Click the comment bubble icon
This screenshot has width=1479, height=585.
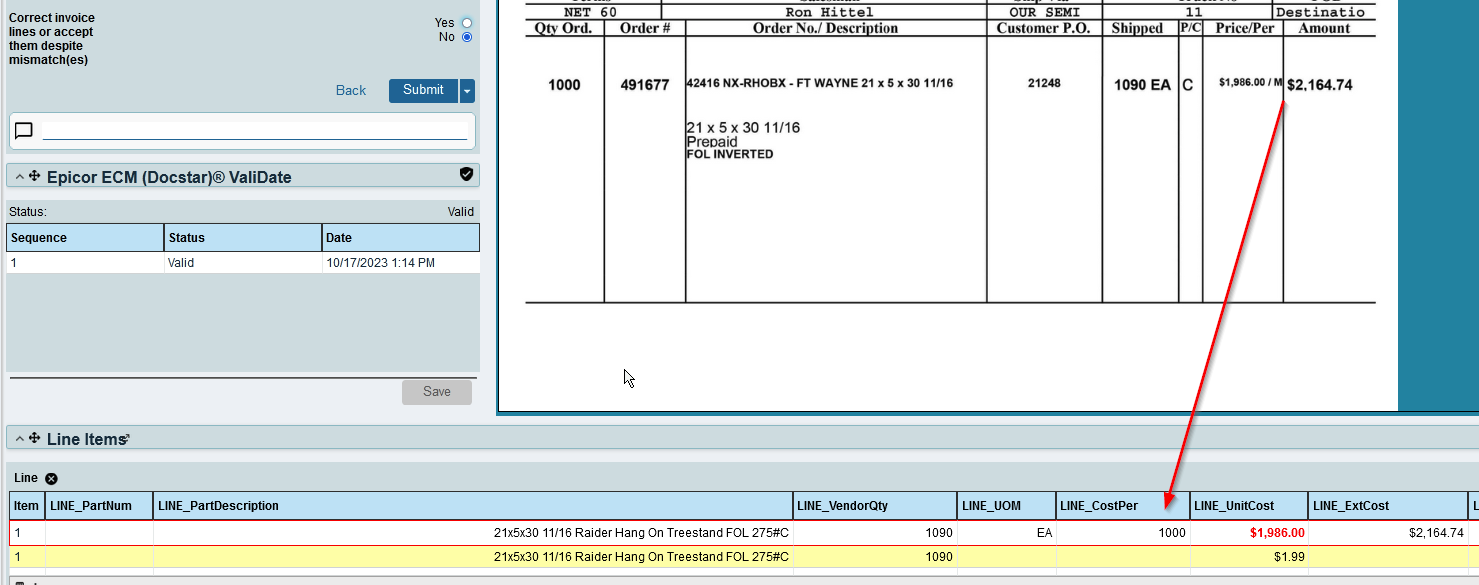pyautogui.click(x=24, y=129)
